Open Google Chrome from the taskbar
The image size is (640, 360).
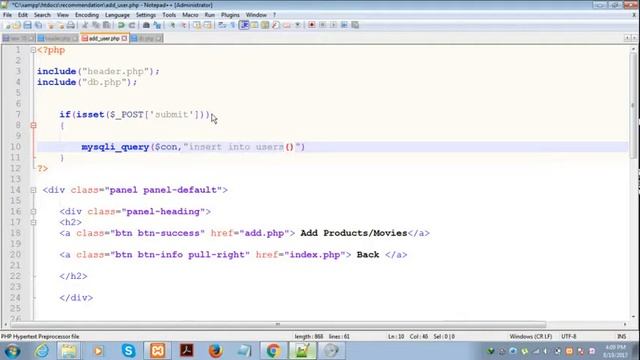tap(273, 351)
